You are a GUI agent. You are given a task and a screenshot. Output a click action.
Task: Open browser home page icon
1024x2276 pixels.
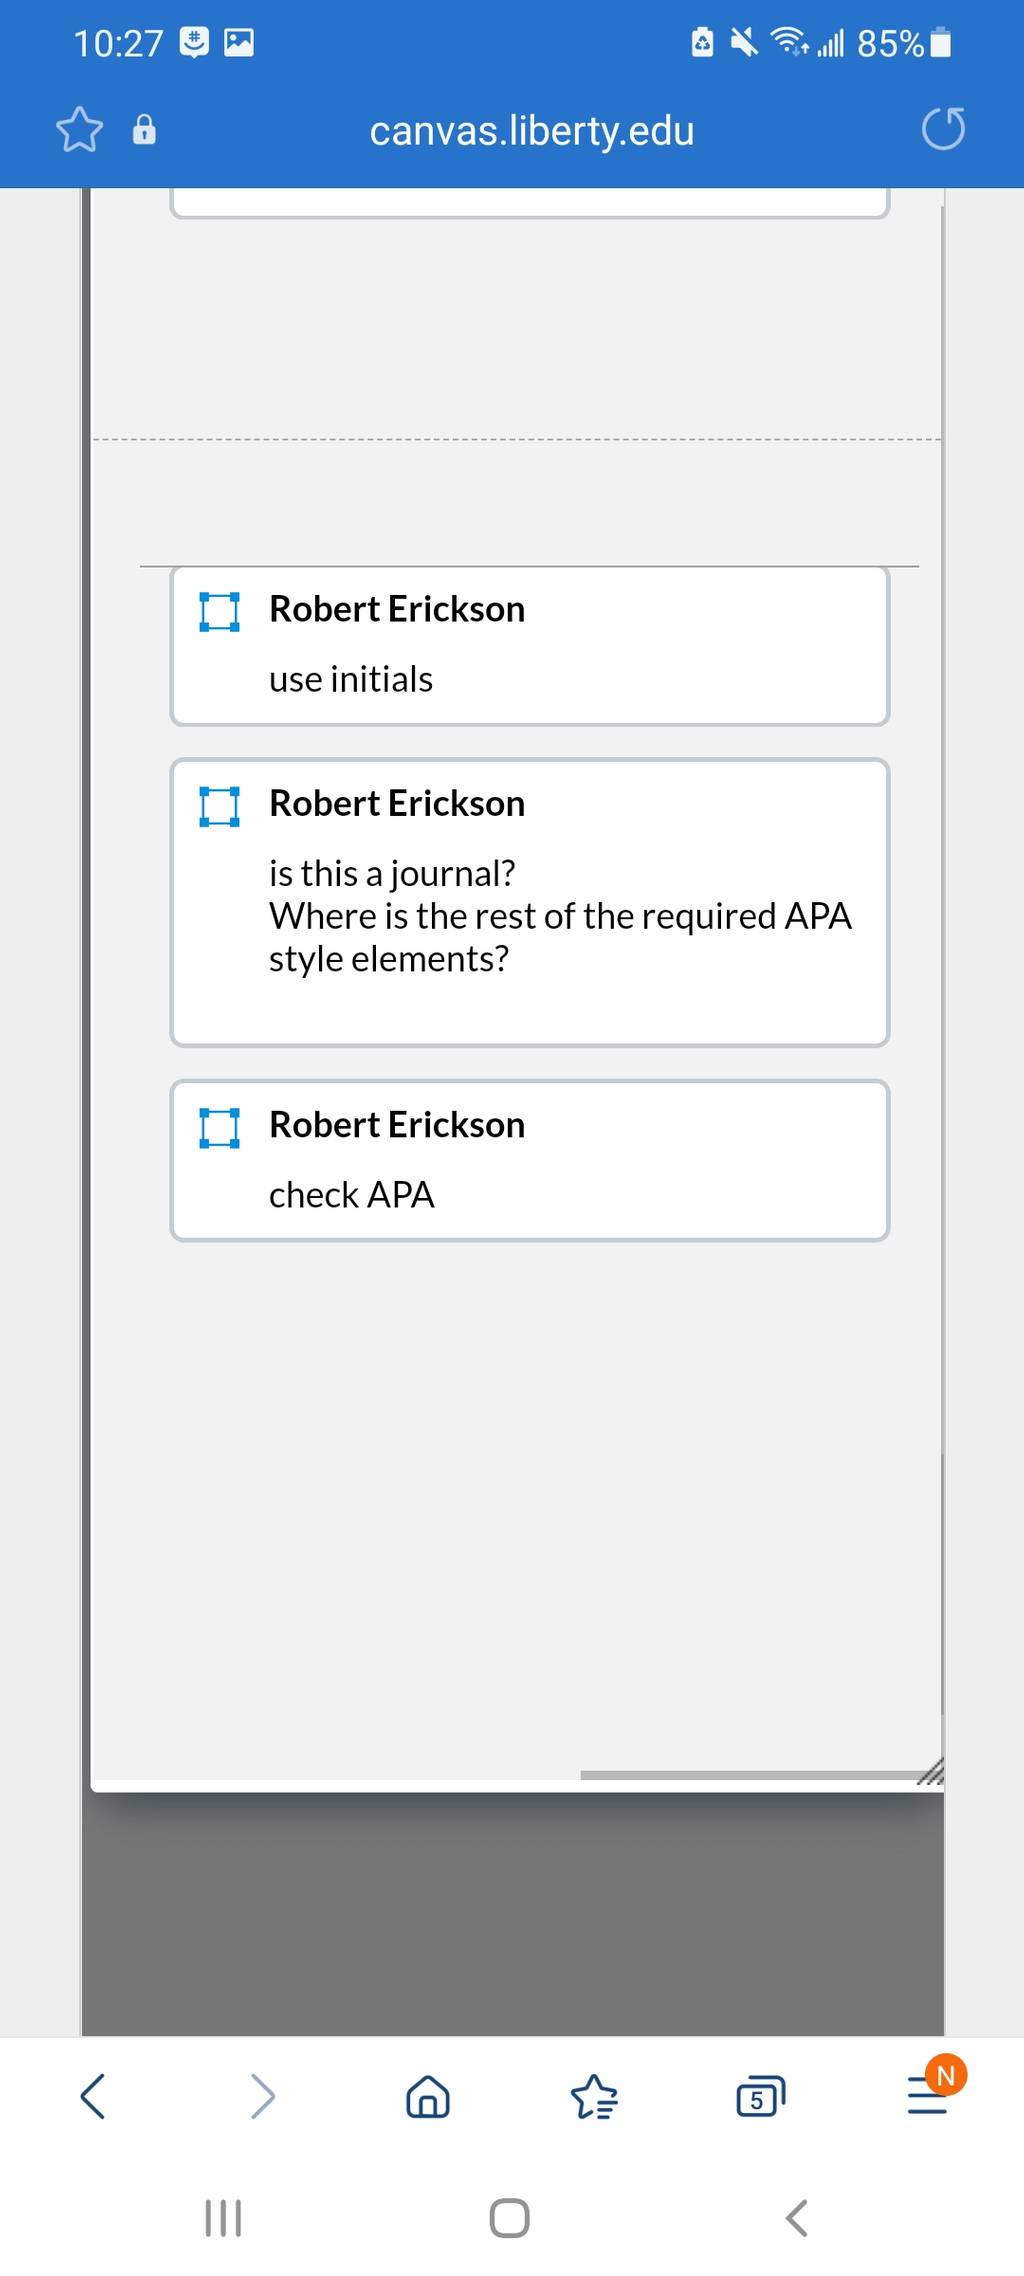(428, 2096)
